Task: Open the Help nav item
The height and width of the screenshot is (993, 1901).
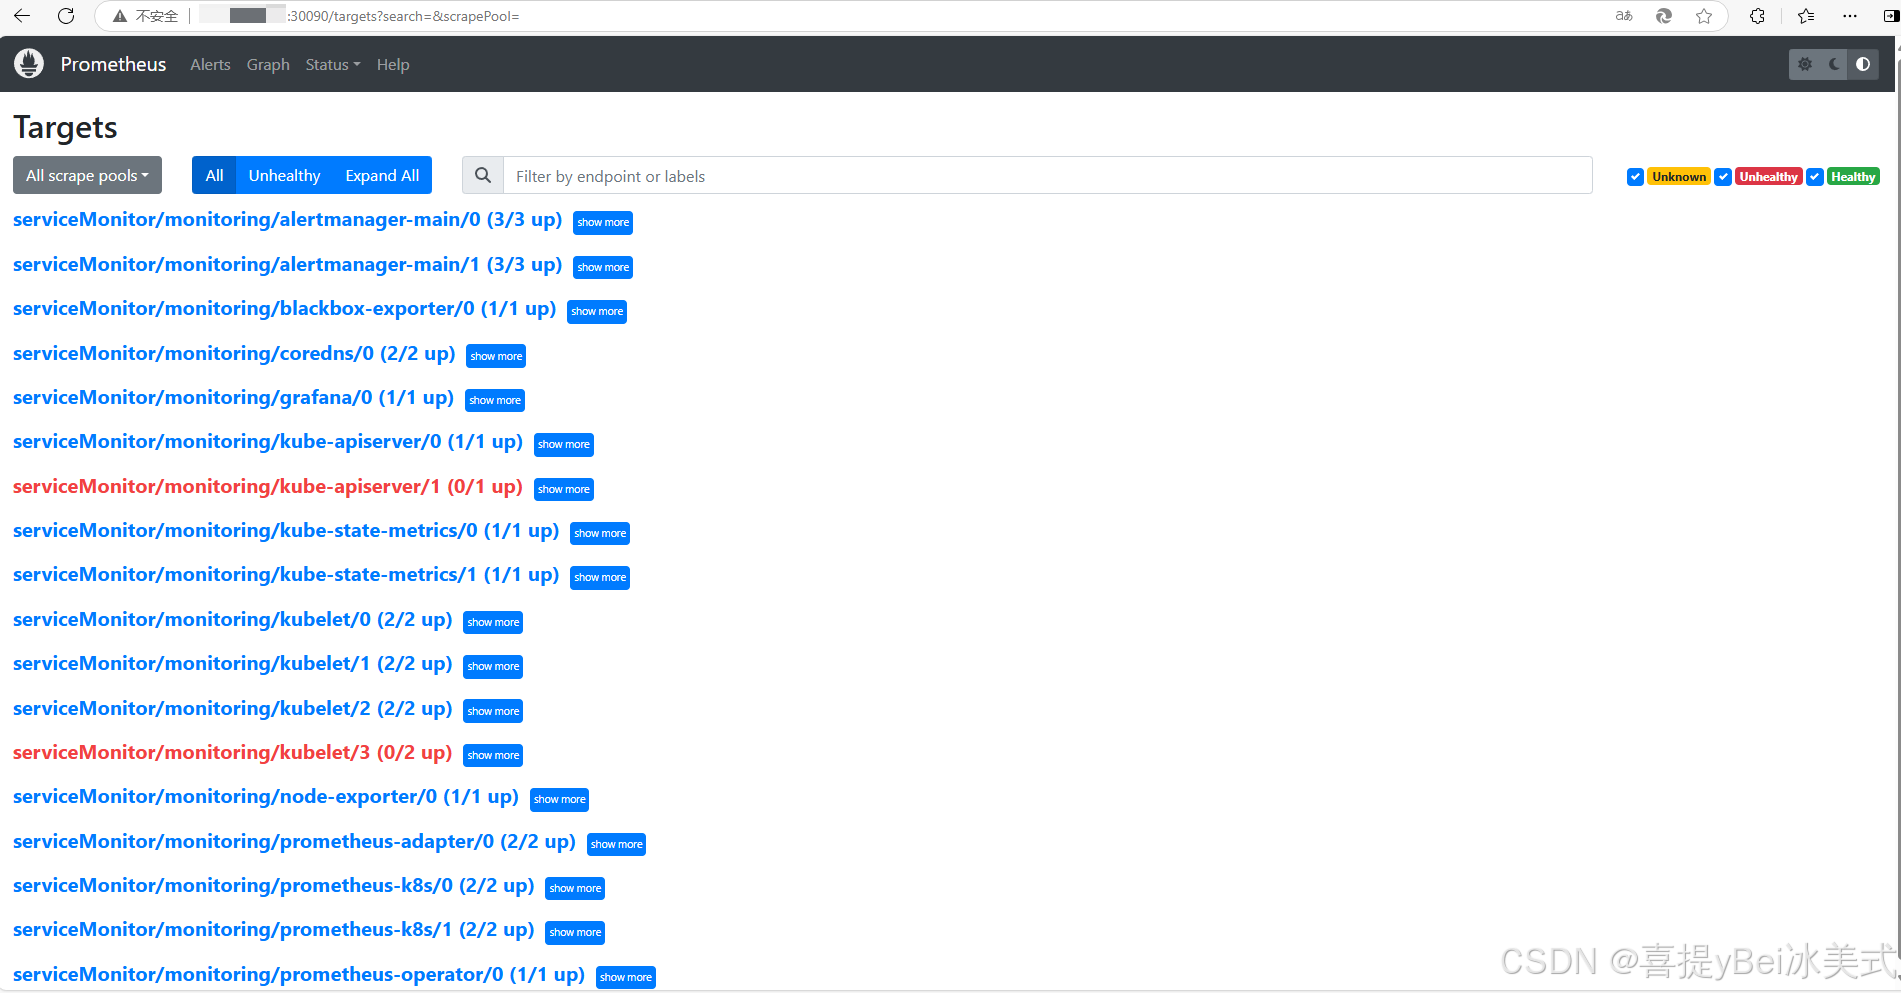Action: pyautogui.click(x=393, y=64)
